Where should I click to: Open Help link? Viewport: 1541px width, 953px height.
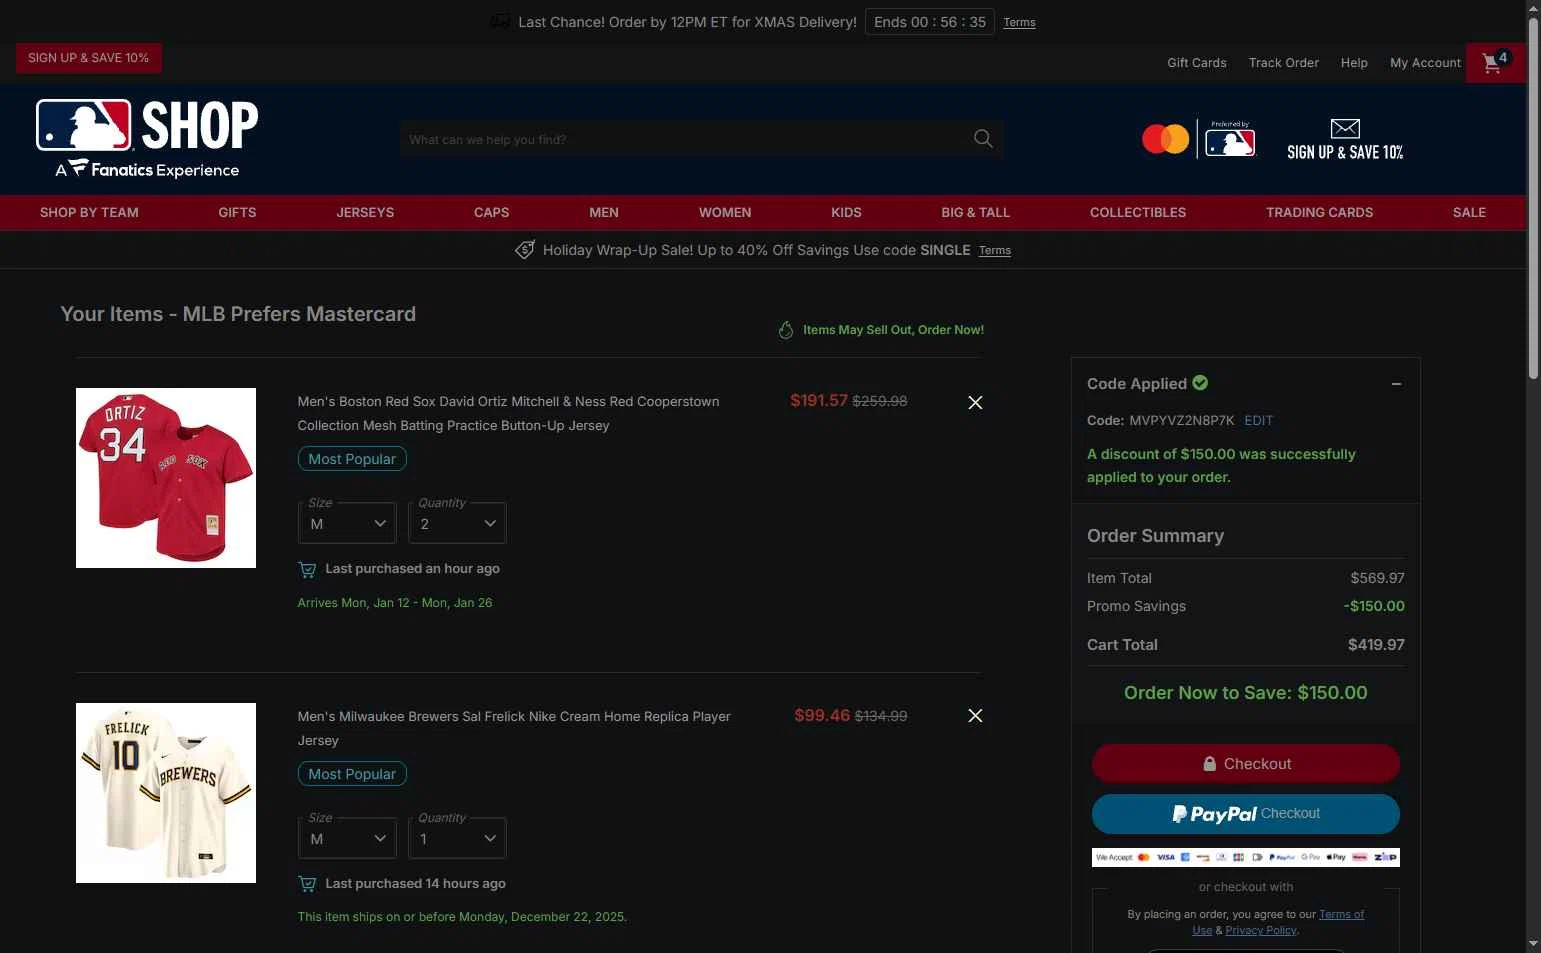coord(1354,63)
